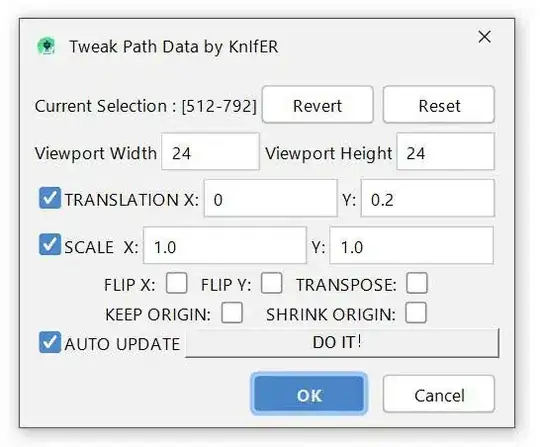This screenshot has height=447, width=540.
Task: Close the Tweak Path Data dialog
Action: (x=485, y=37)
